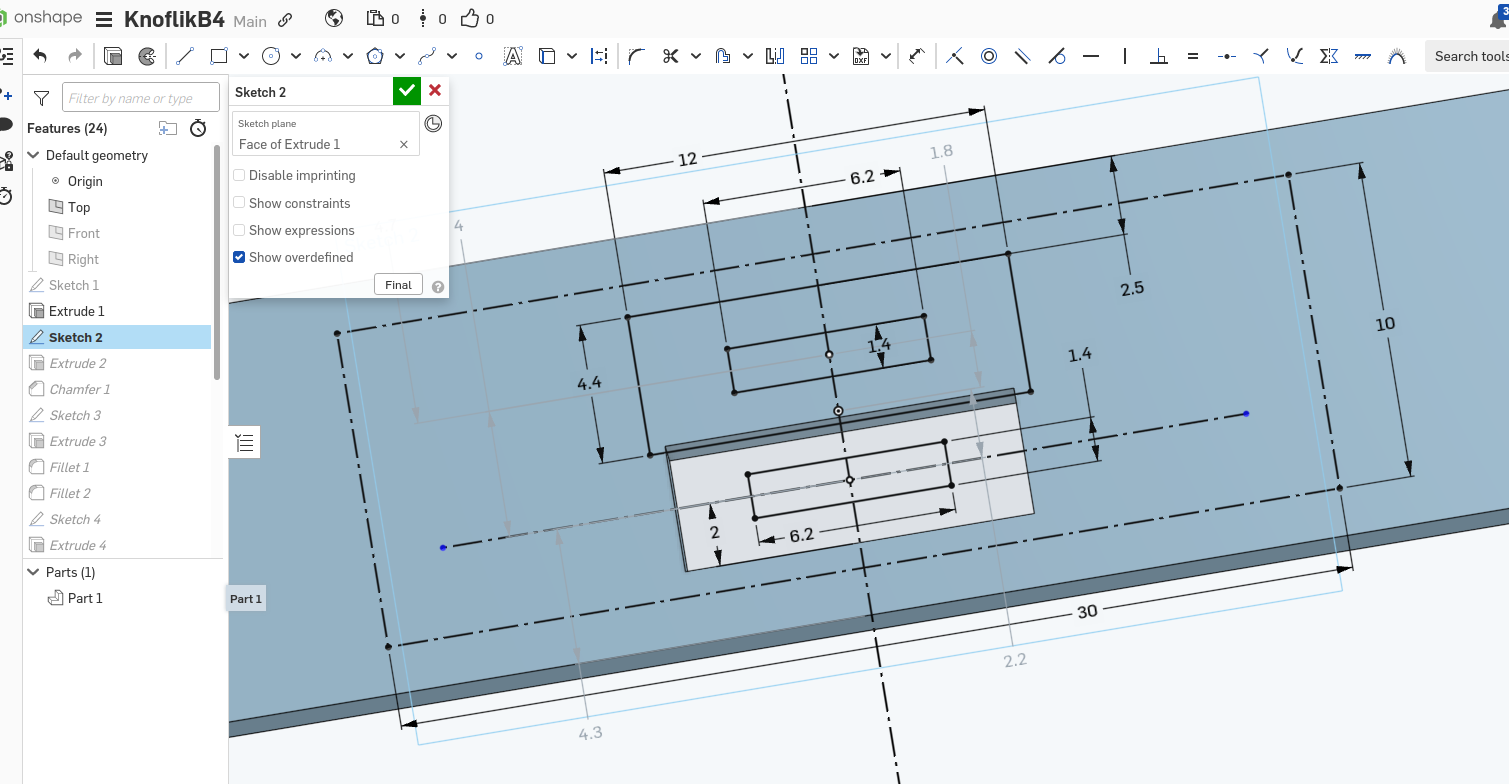Pick the Concentric constraint tool
This screenshot has width=1509, height=784.
pyautogui.click(x=989, y=56)
